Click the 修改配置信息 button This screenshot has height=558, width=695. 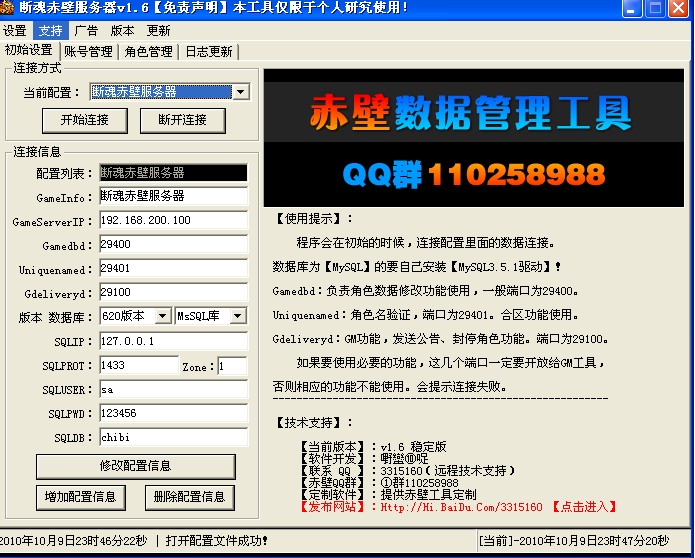tap(135, 466)
